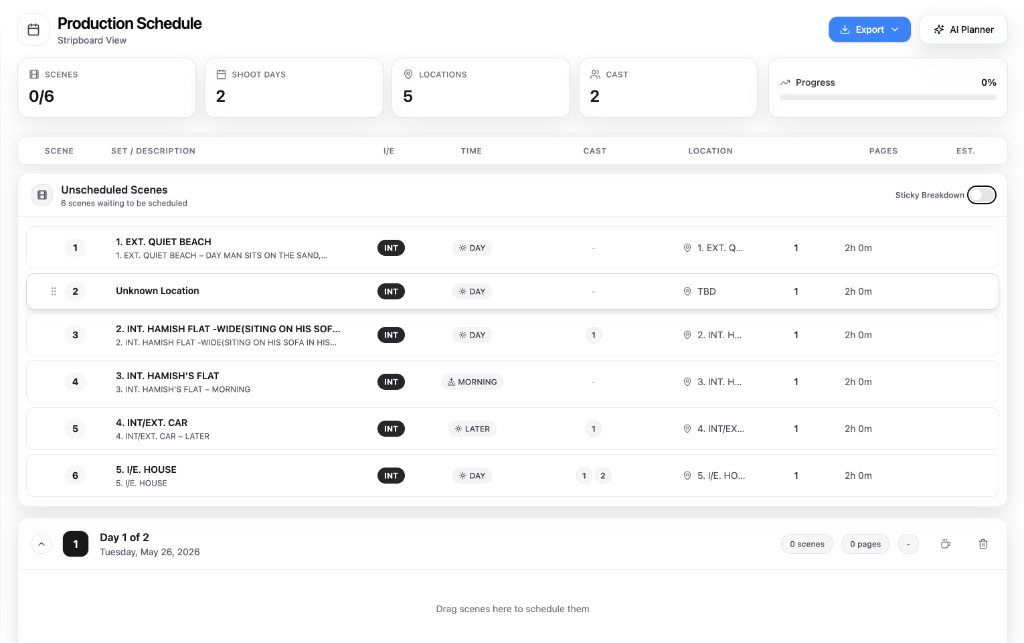The image size is (1024, 643).
Task: Click the MORNING time badge for Hamish's Flat
Action: coord(472,382)
